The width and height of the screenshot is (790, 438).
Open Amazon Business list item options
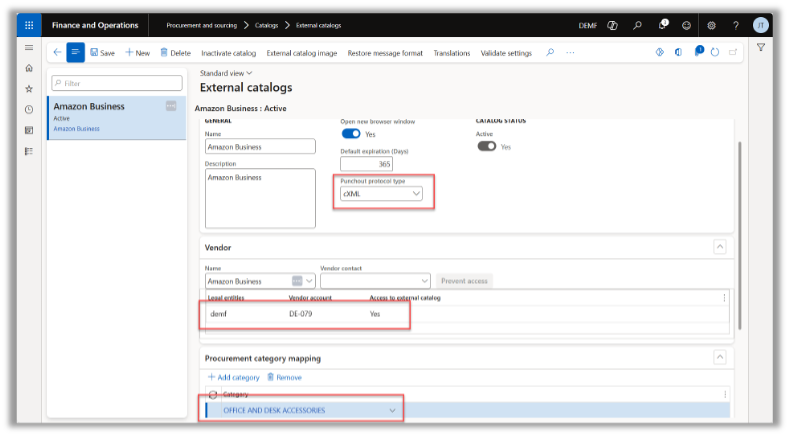(171, 106)
